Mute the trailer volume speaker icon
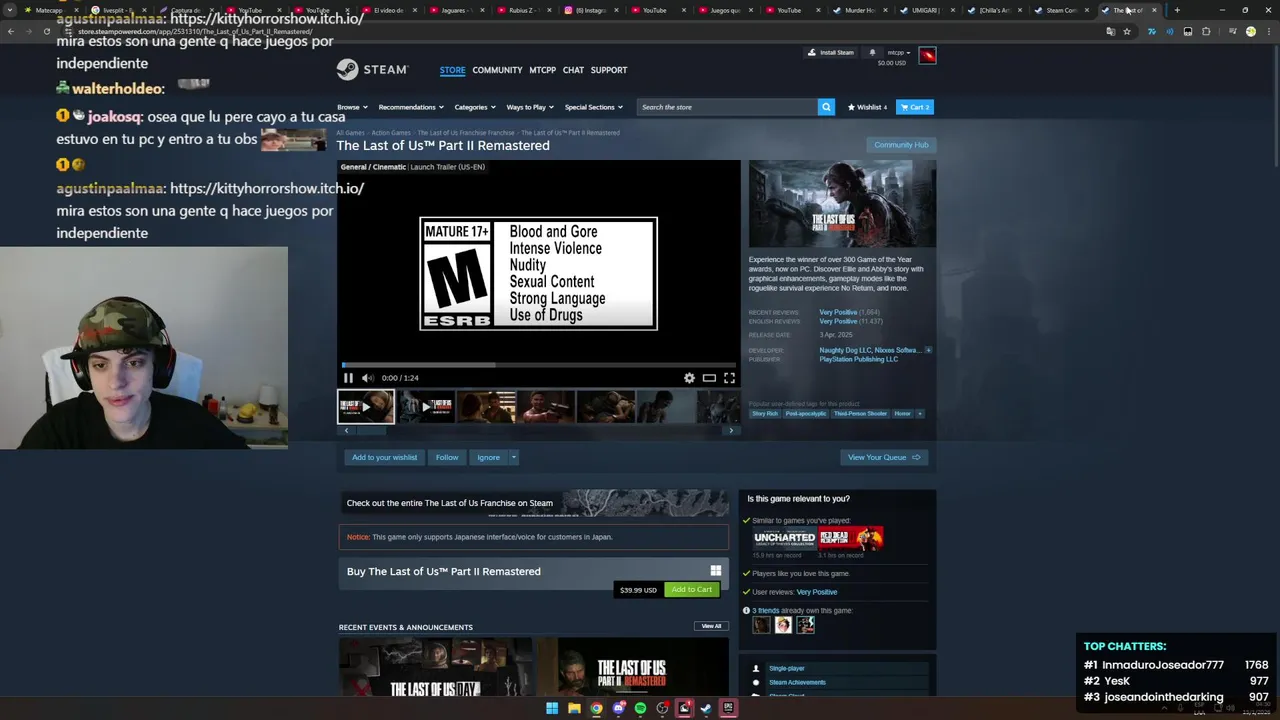 (x=367, y=378)
